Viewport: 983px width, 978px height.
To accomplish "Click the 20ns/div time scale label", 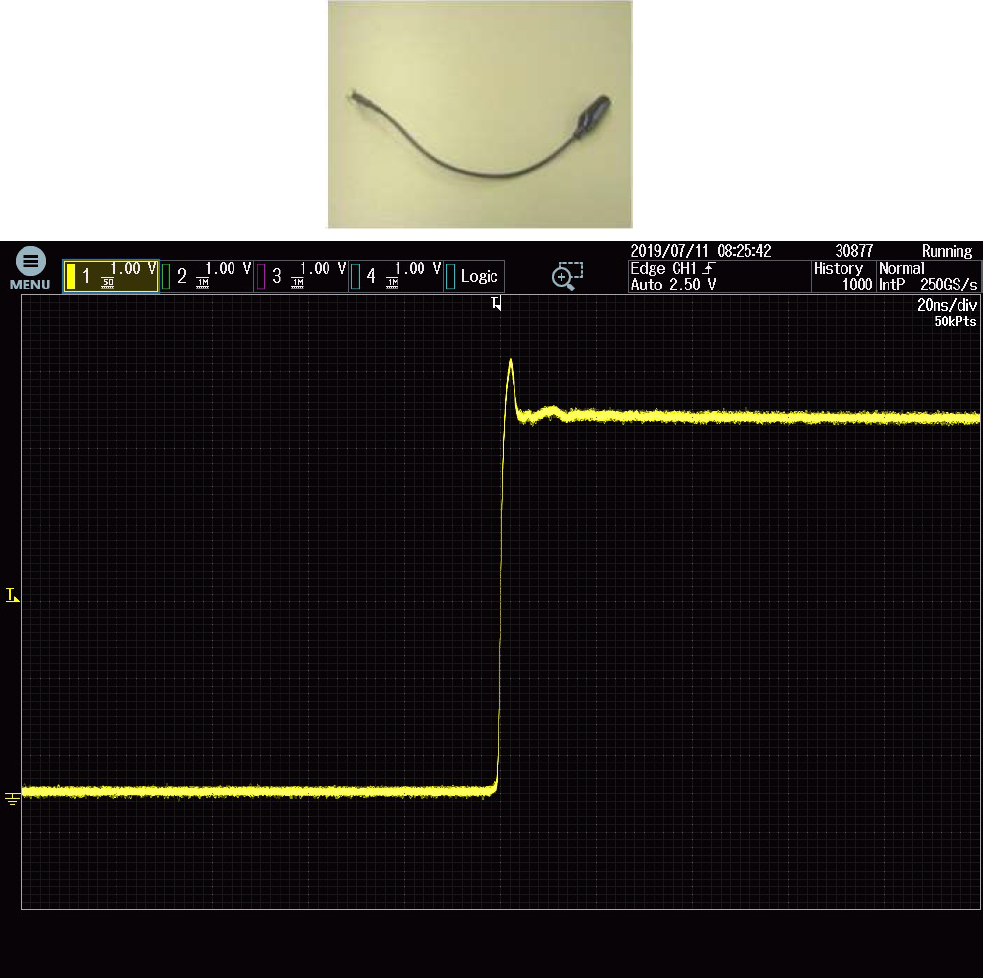I will point(944,306).
